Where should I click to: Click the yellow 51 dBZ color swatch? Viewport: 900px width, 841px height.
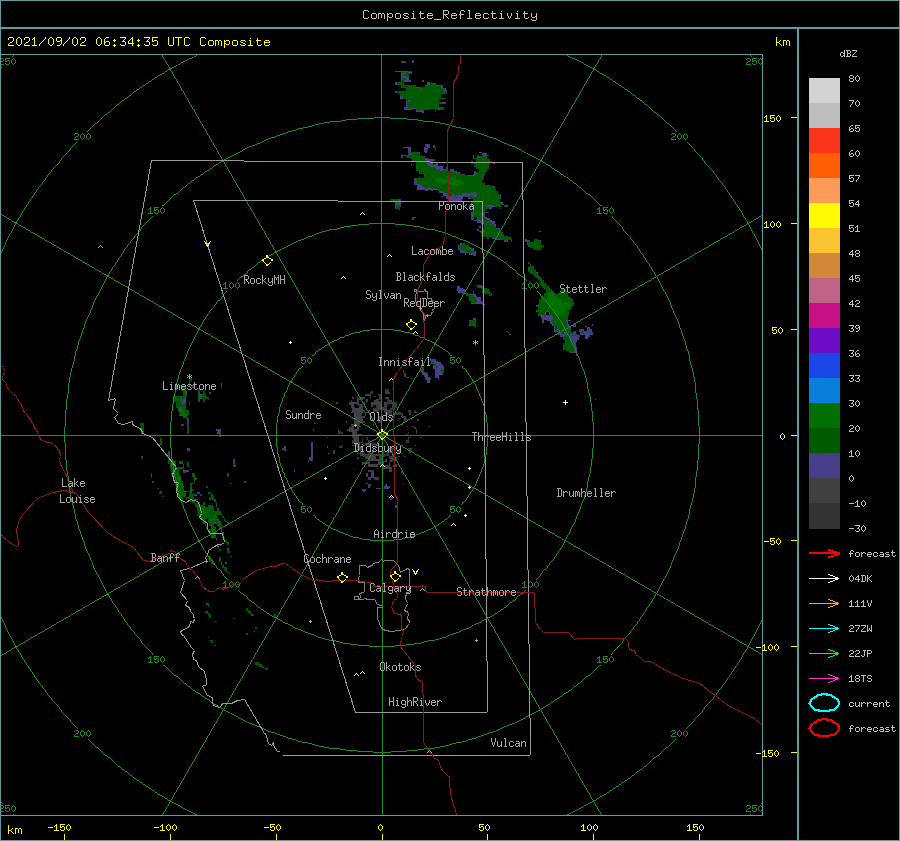tap(824, 215)
